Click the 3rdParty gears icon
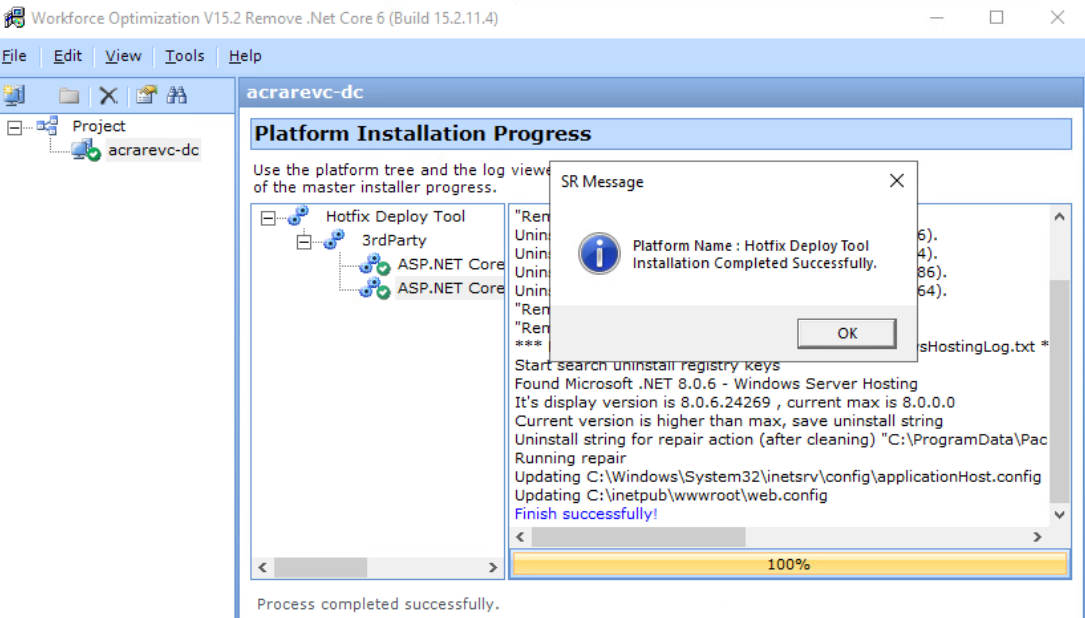Image resolution: width=1085 pixels, height=618 pixels. (x=334, y=240)
